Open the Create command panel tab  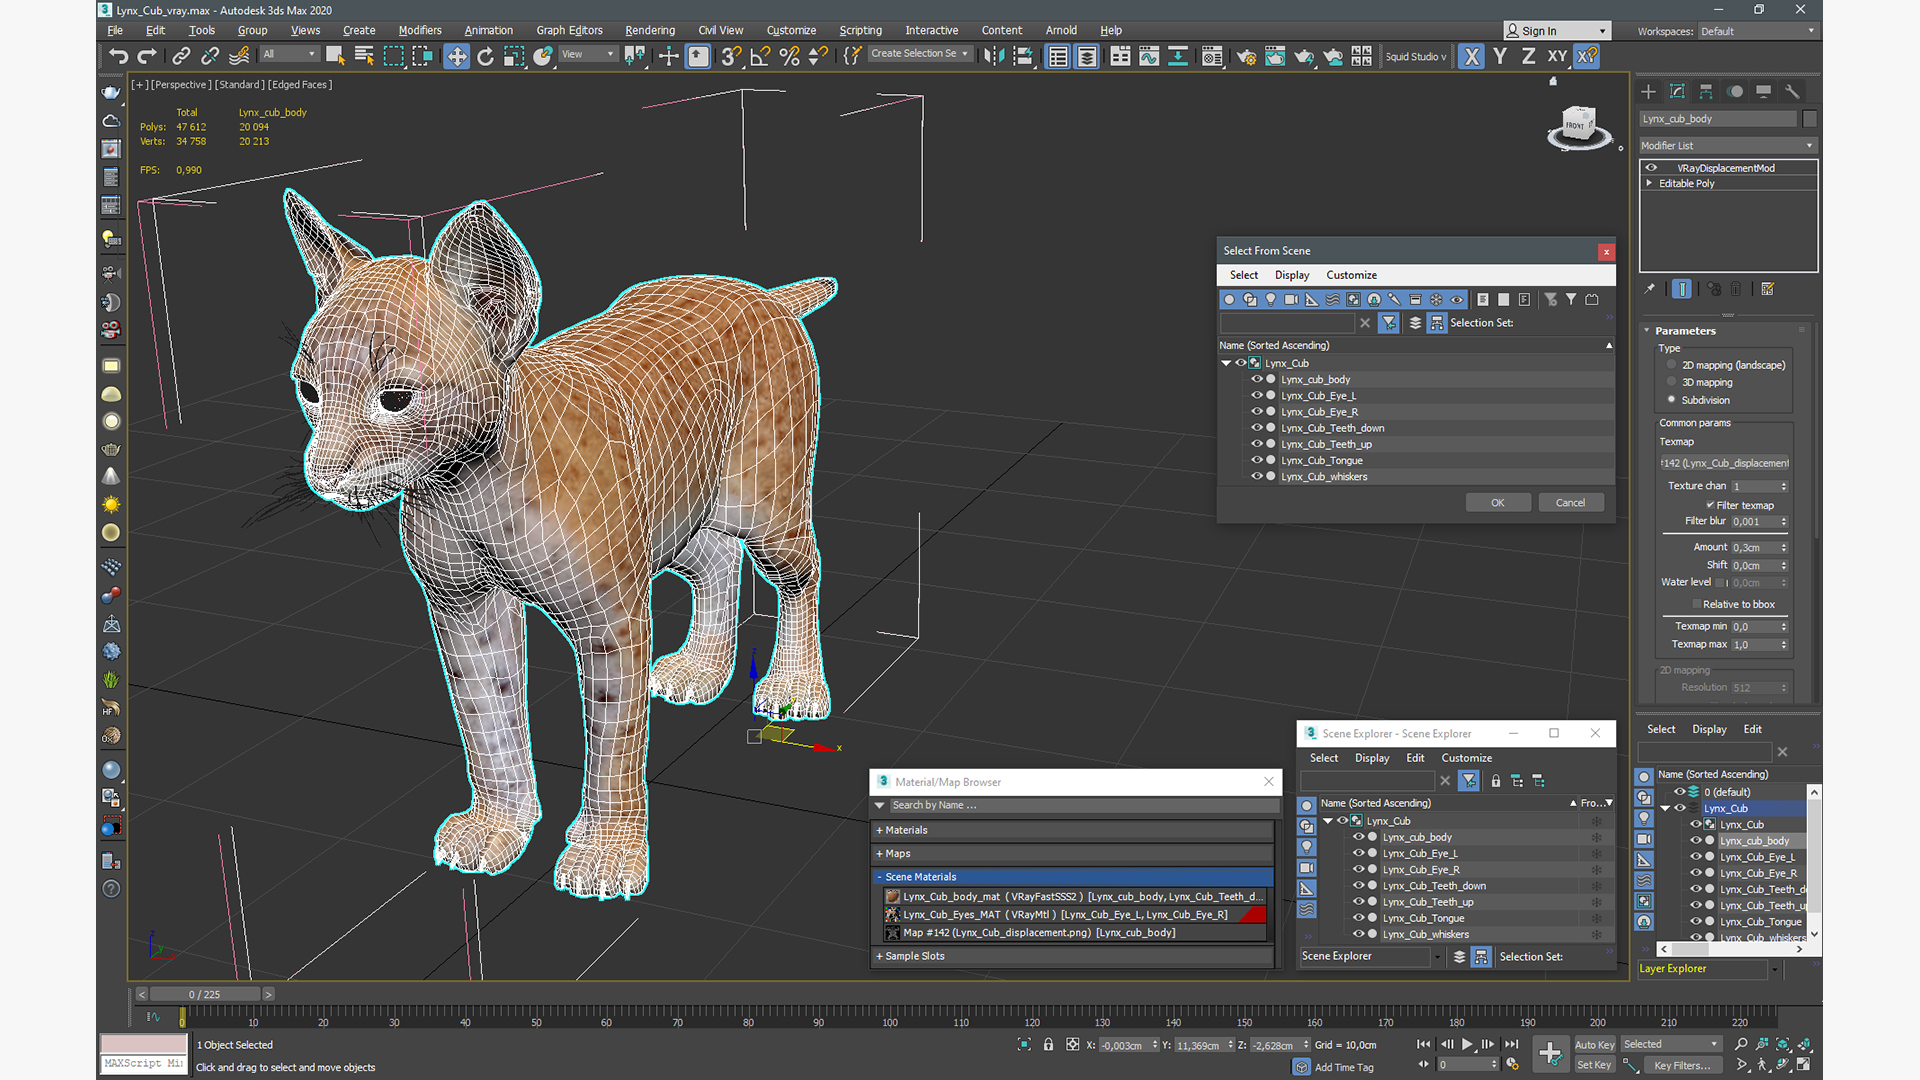tap(1649, 91)
